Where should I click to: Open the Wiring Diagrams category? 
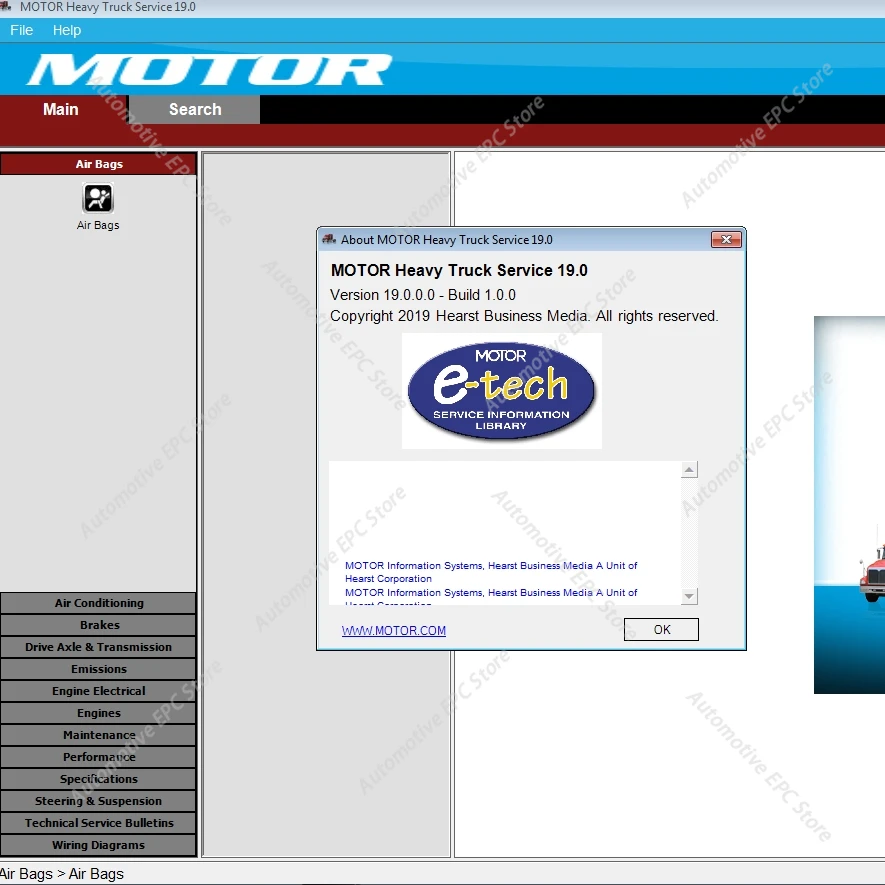(99, 845)
